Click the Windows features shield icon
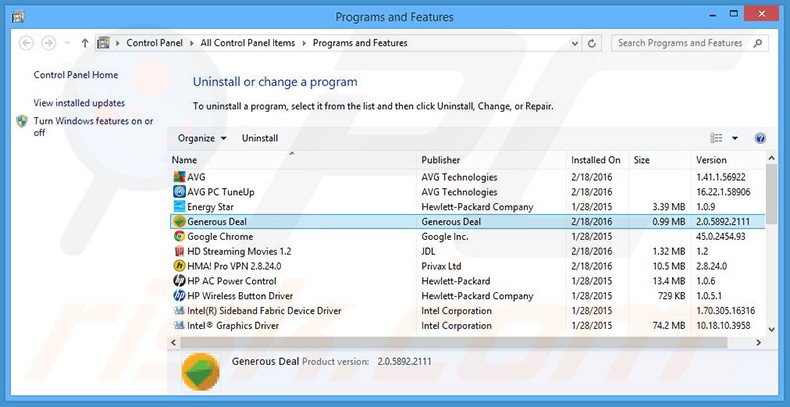Image resolution: width=790 pixels, height=407 pixels. coord(22,121)
